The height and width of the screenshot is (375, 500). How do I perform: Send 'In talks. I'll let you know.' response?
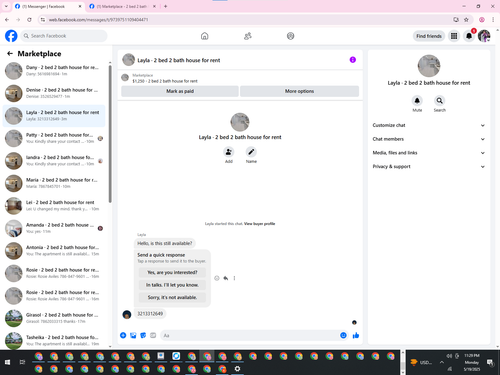(x=172, y=285)
